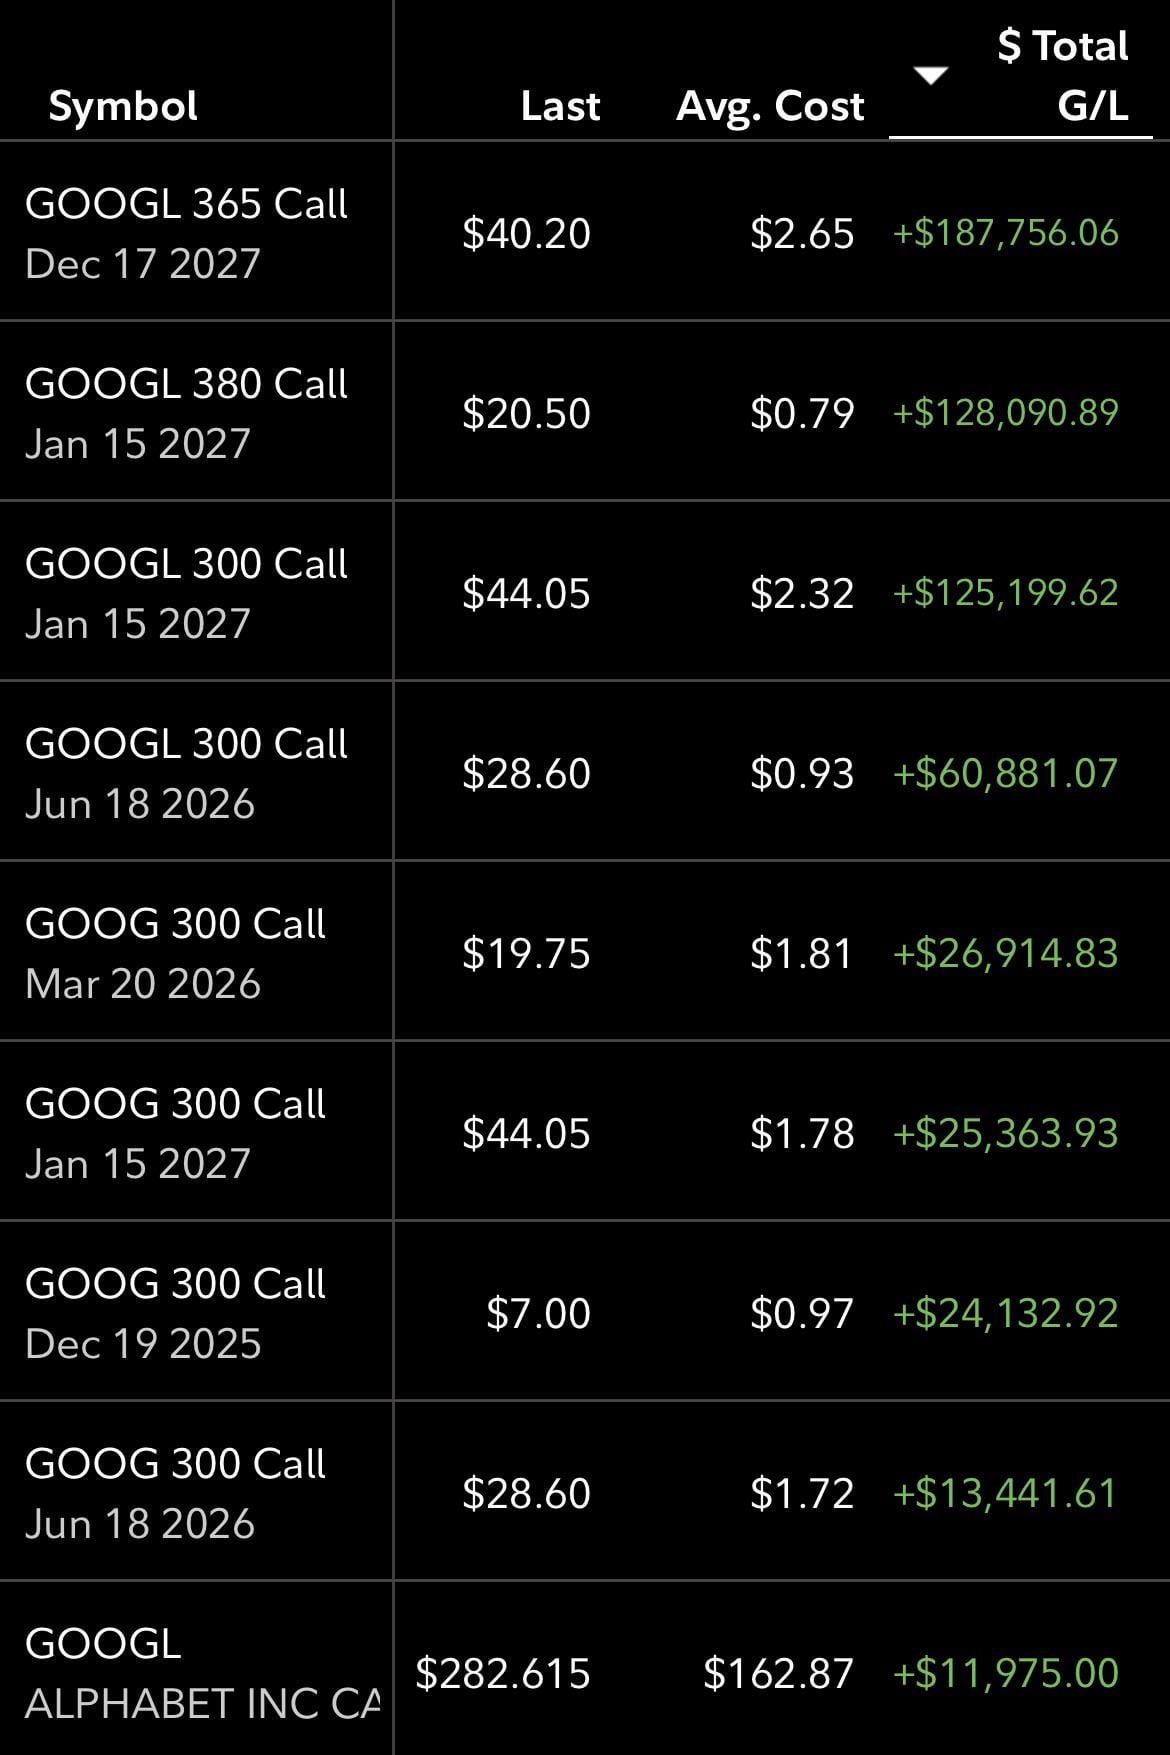The image size is (1170, 1755).
Task: Click the +$128,090.89 total gain value
Action: (x=1005, y=413)
